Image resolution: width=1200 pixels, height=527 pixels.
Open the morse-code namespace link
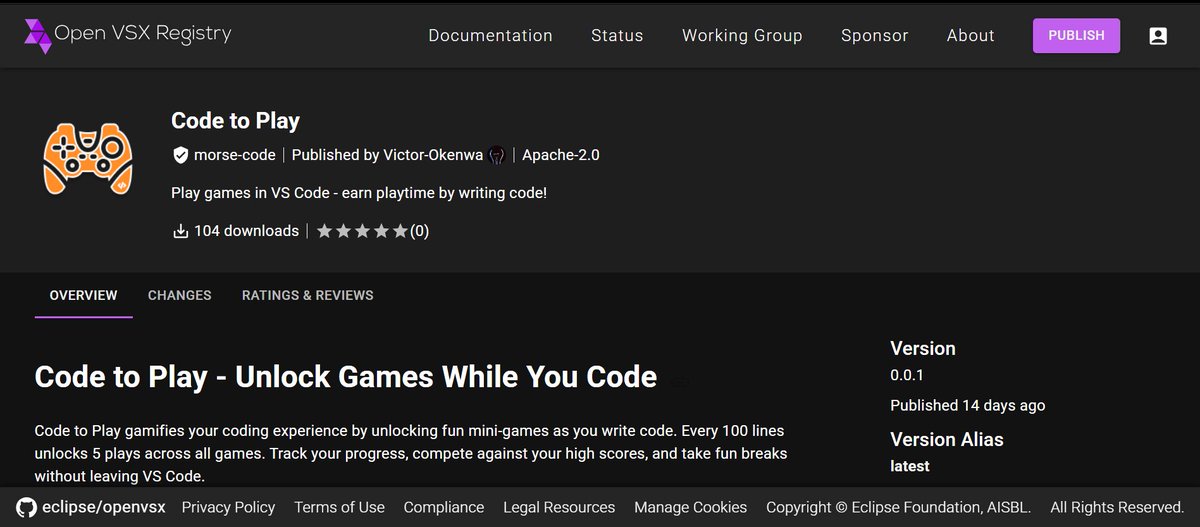tap(234, 155)
